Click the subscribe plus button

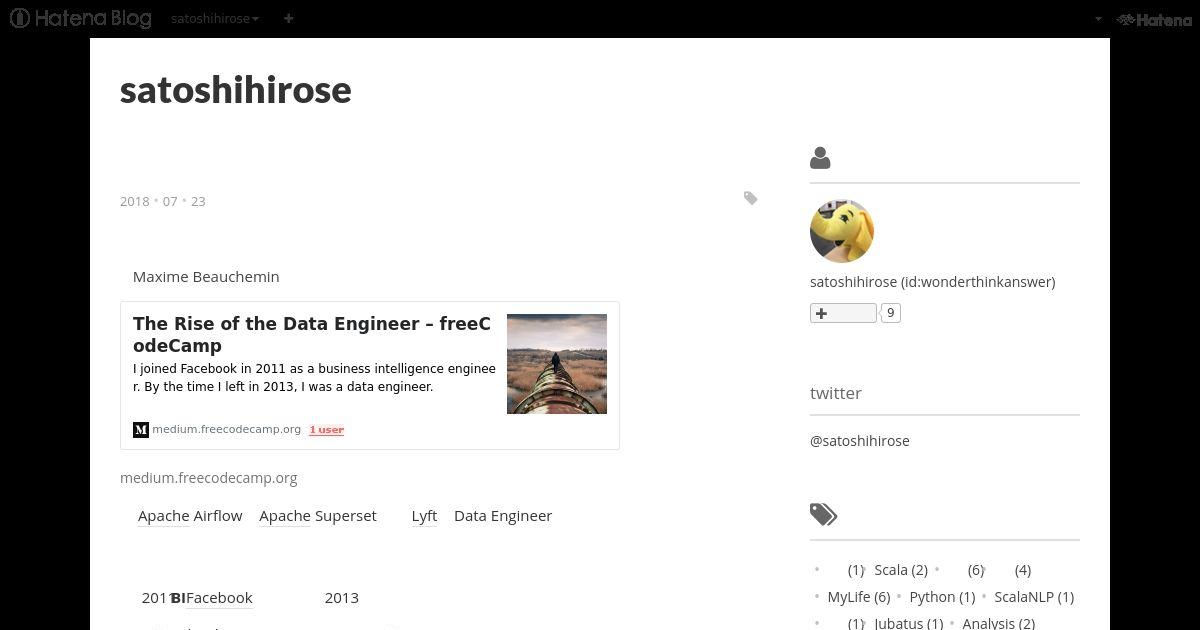(843, 313)
